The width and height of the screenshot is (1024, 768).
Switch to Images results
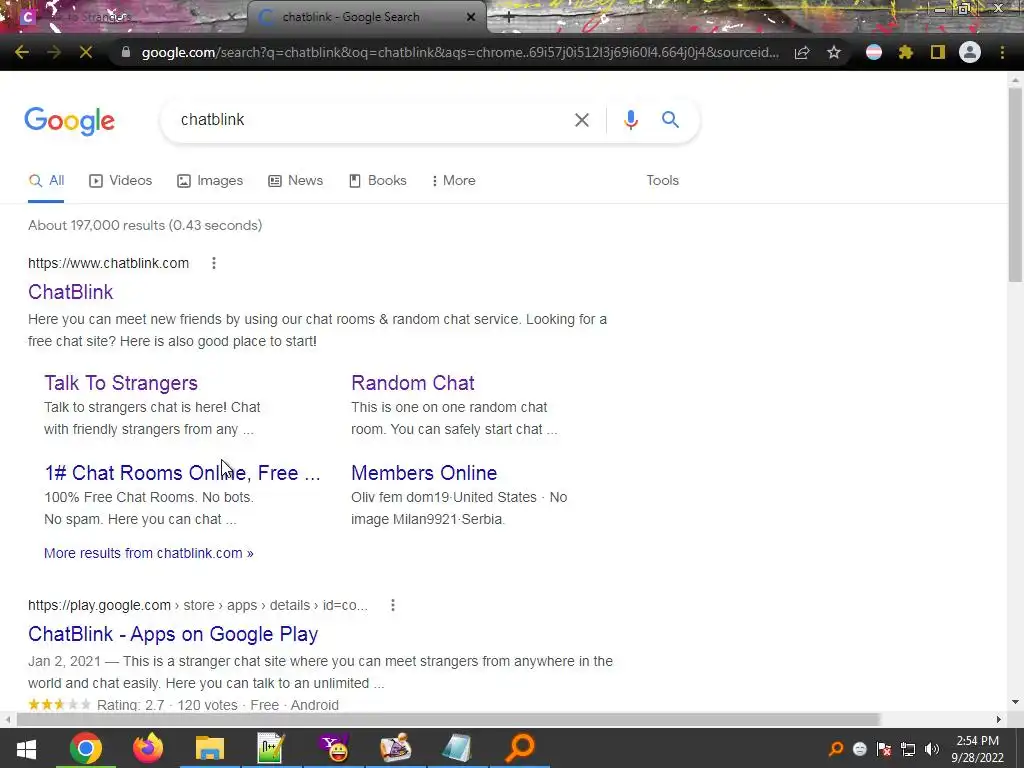click(210, 181)
